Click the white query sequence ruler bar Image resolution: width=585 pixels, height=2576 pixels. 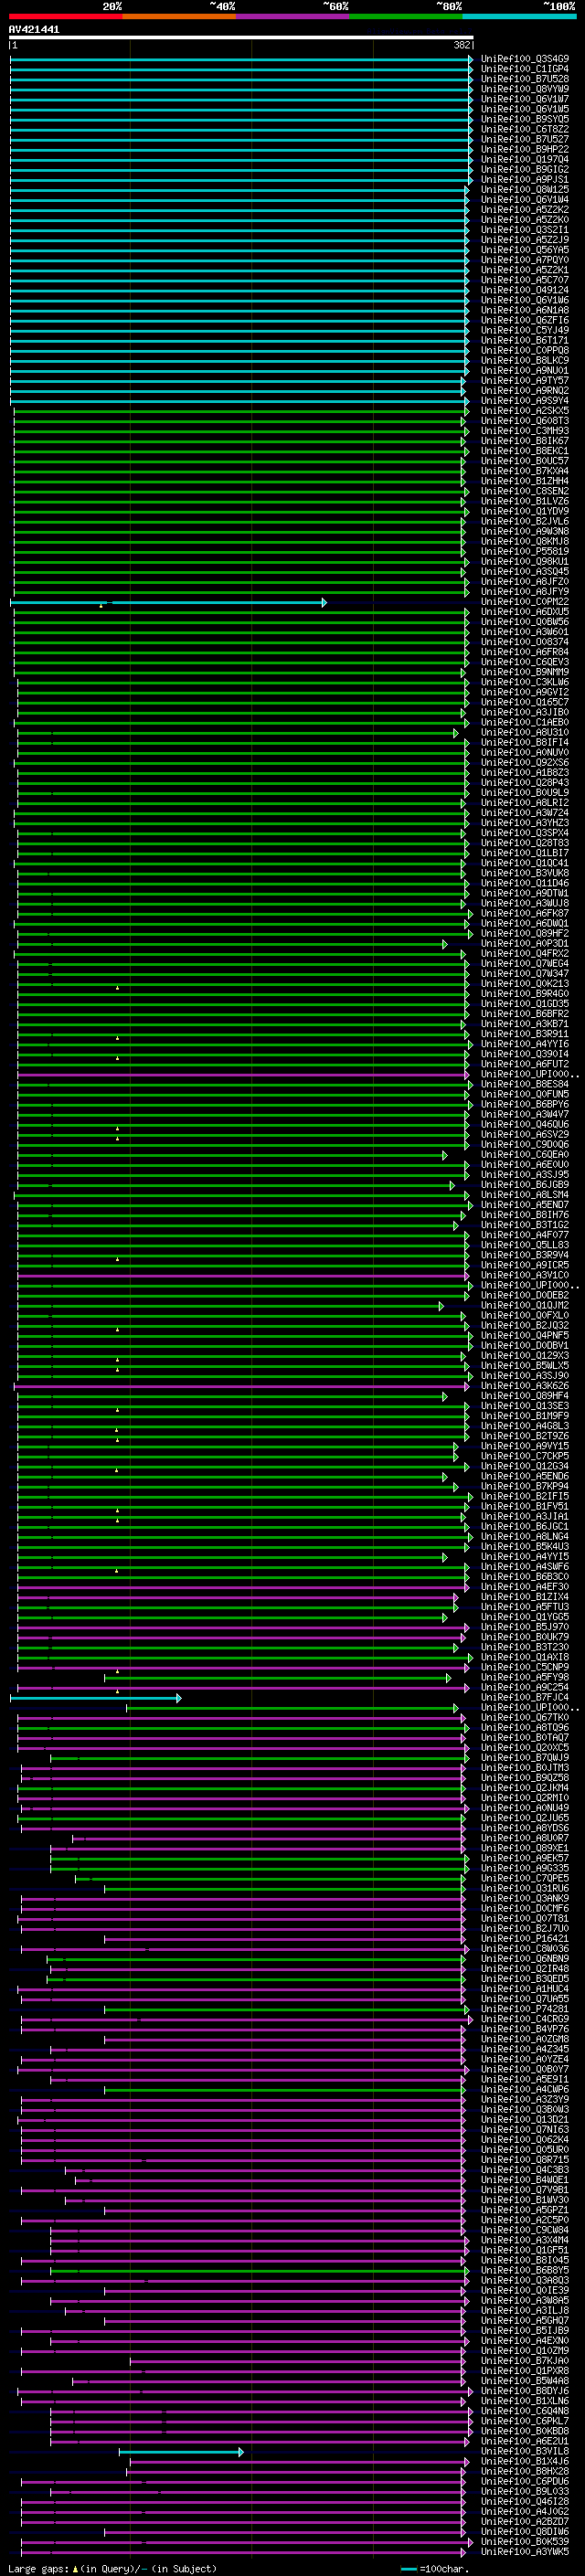pyautogui.click(x=241, y=38)
